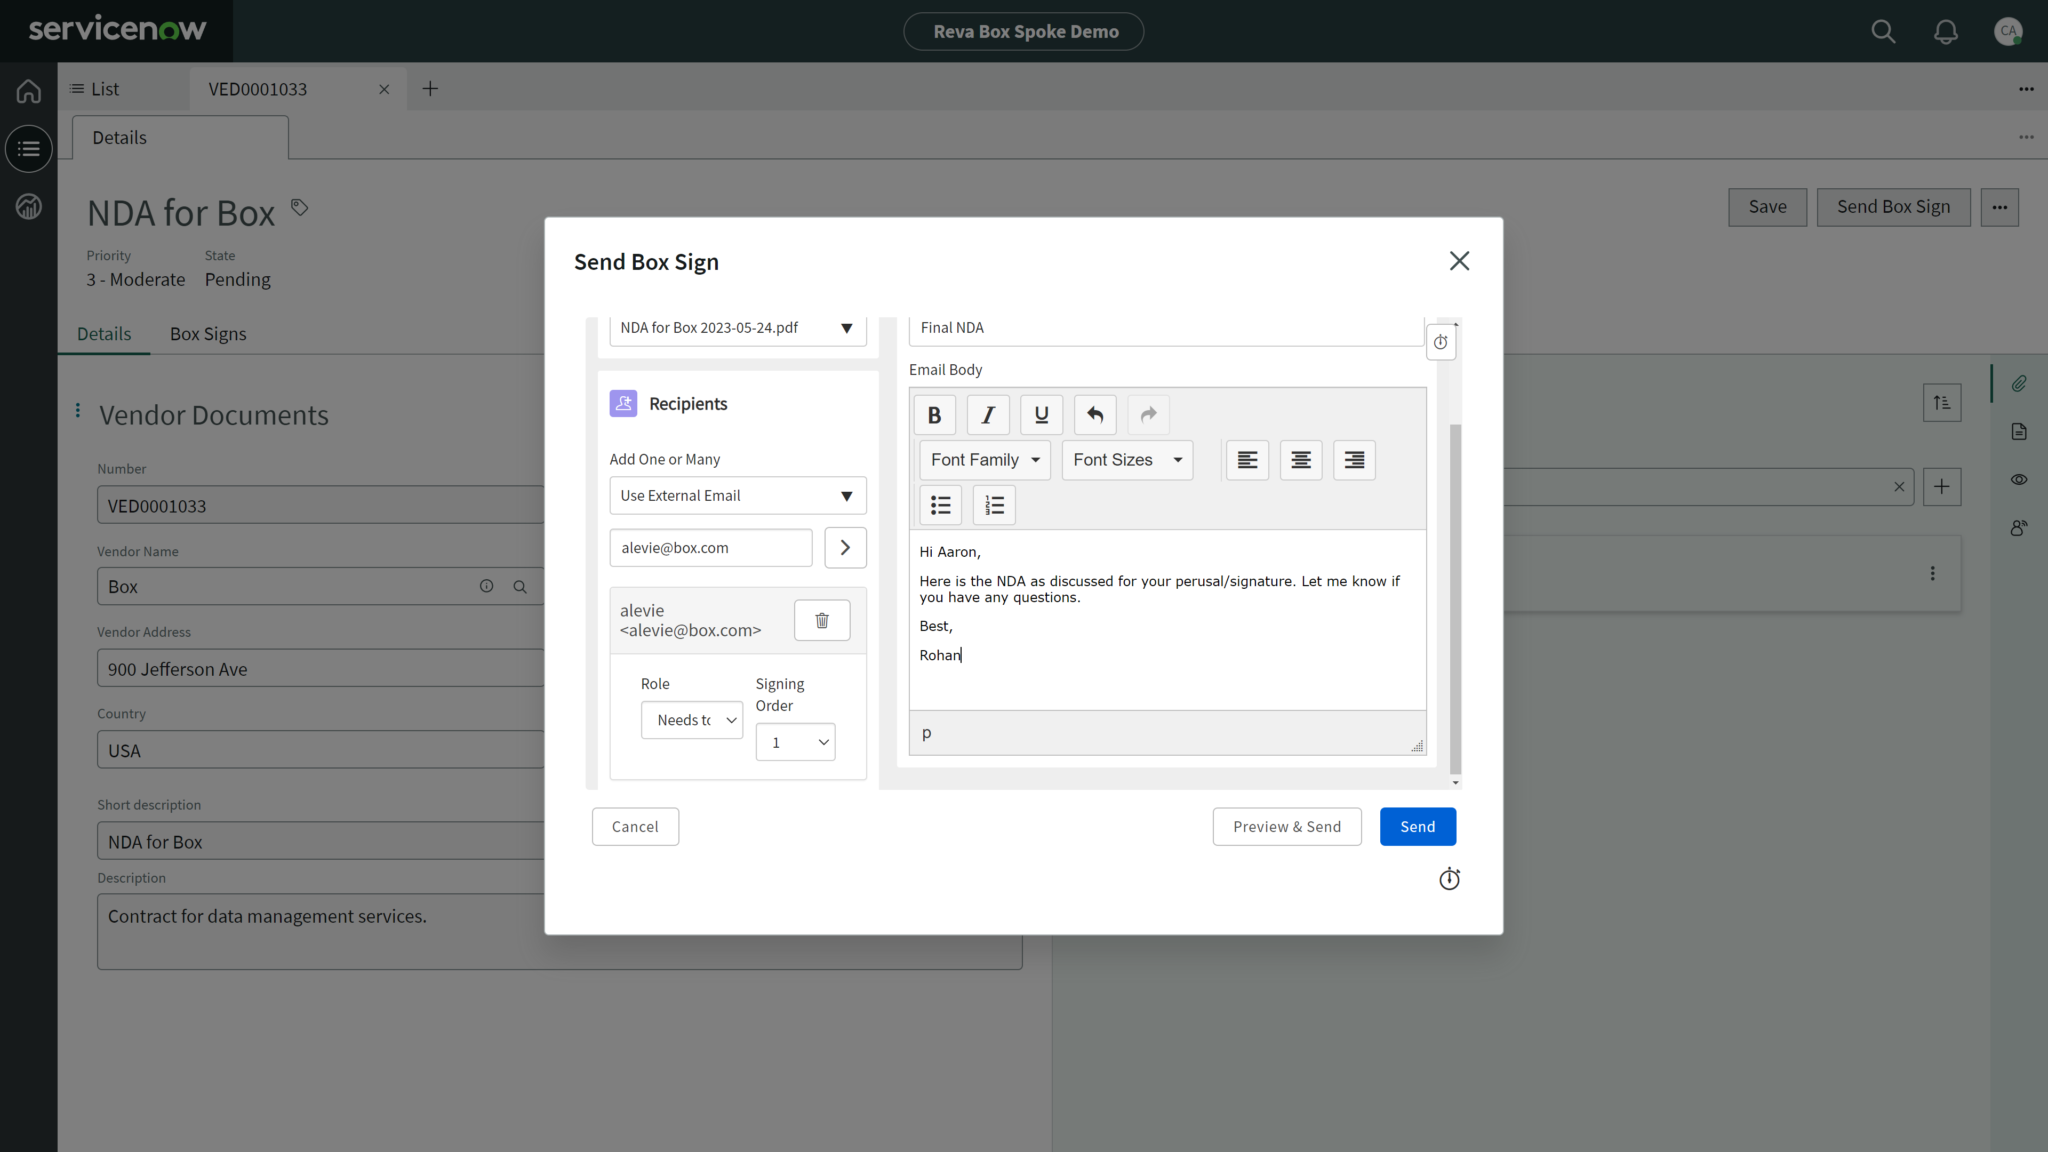Open Use External Email dropdown
Image resolution: width=2048 pixels, height=1152 pixels.
click(x=738, y=496)
